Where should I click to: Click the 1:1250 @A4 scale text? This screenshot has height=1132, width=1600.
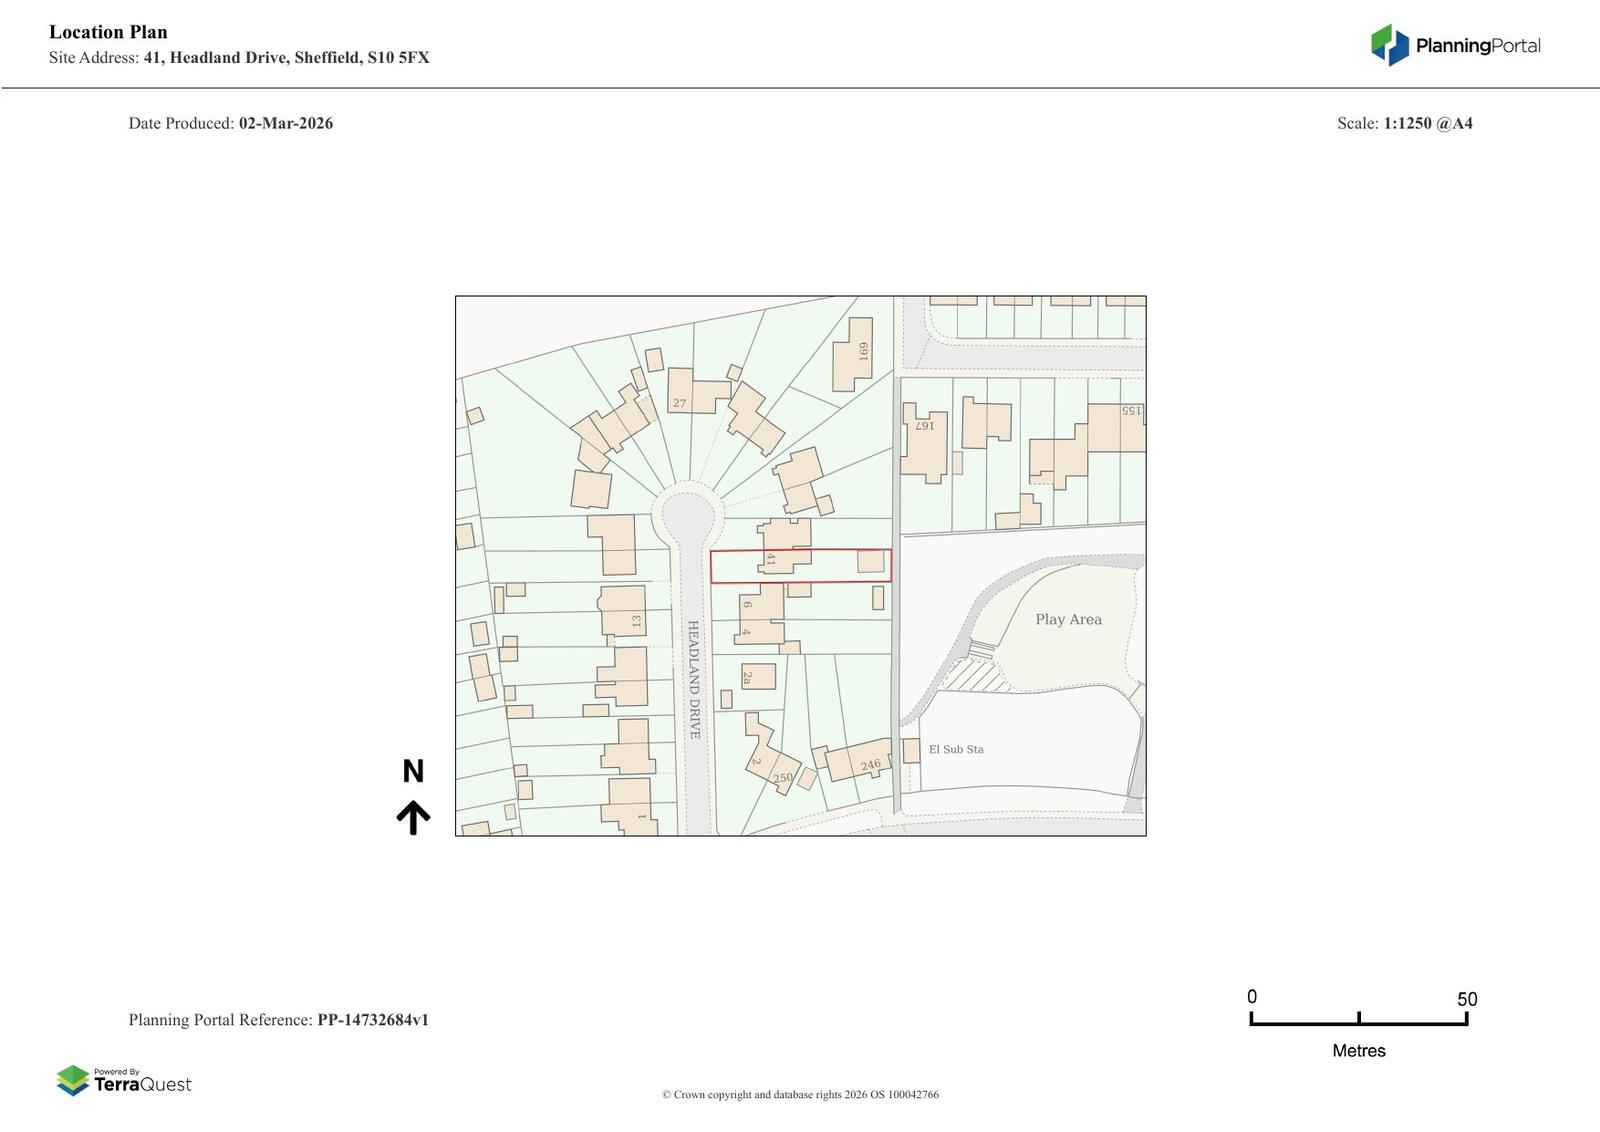click(x=1427, y=123)
